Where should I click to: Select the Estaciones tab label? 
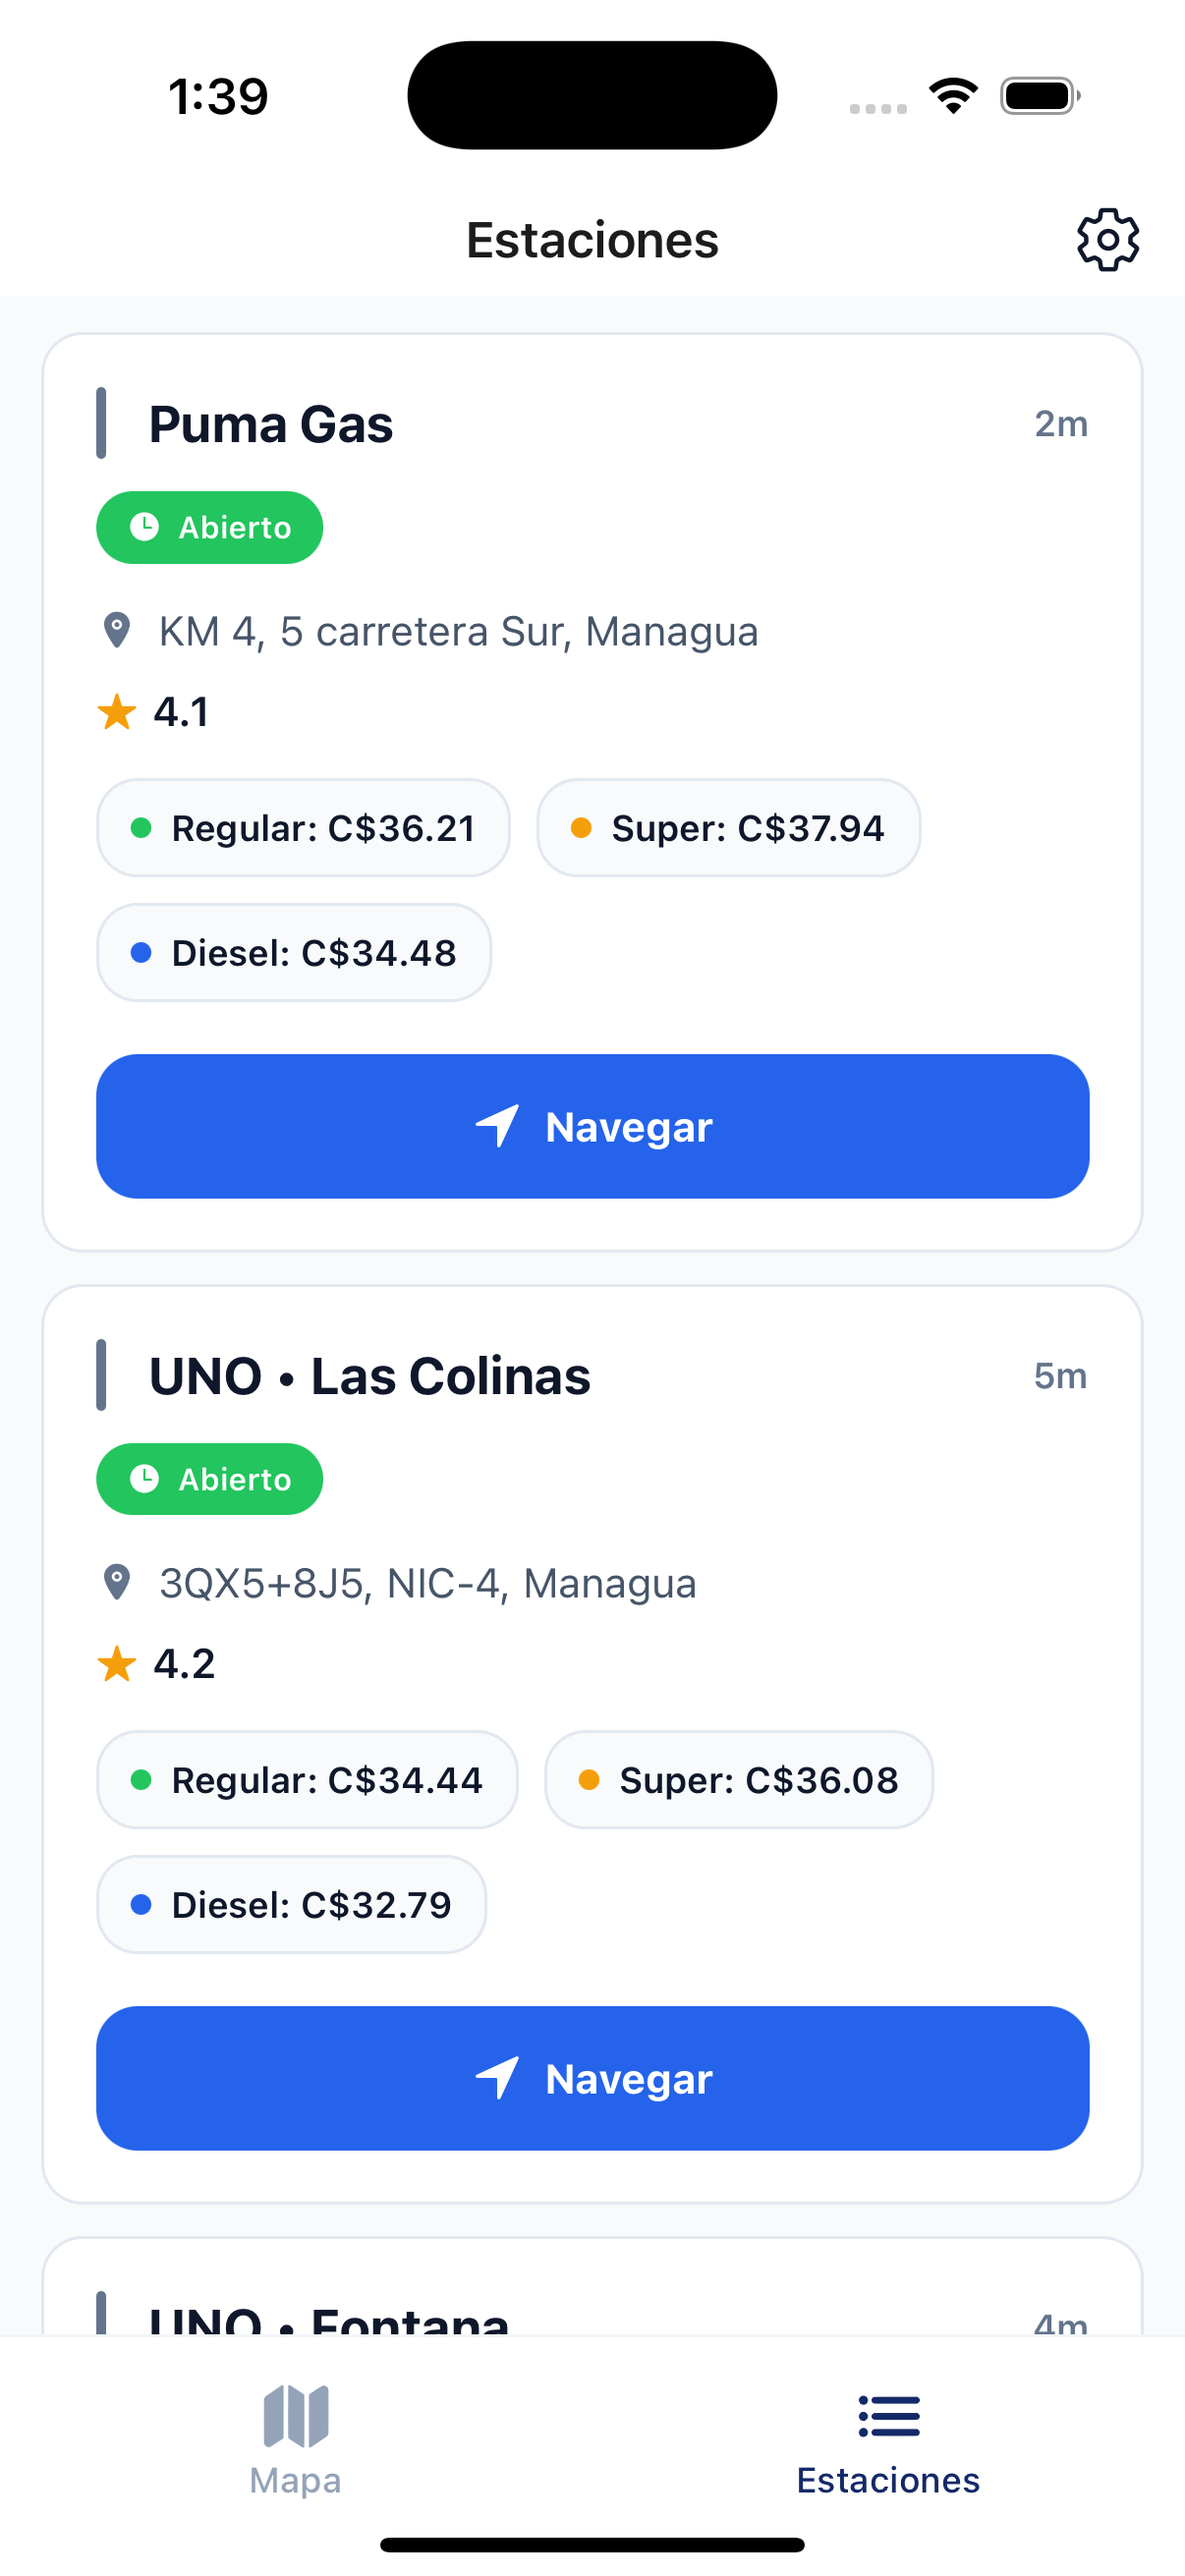coord(888,2480)
